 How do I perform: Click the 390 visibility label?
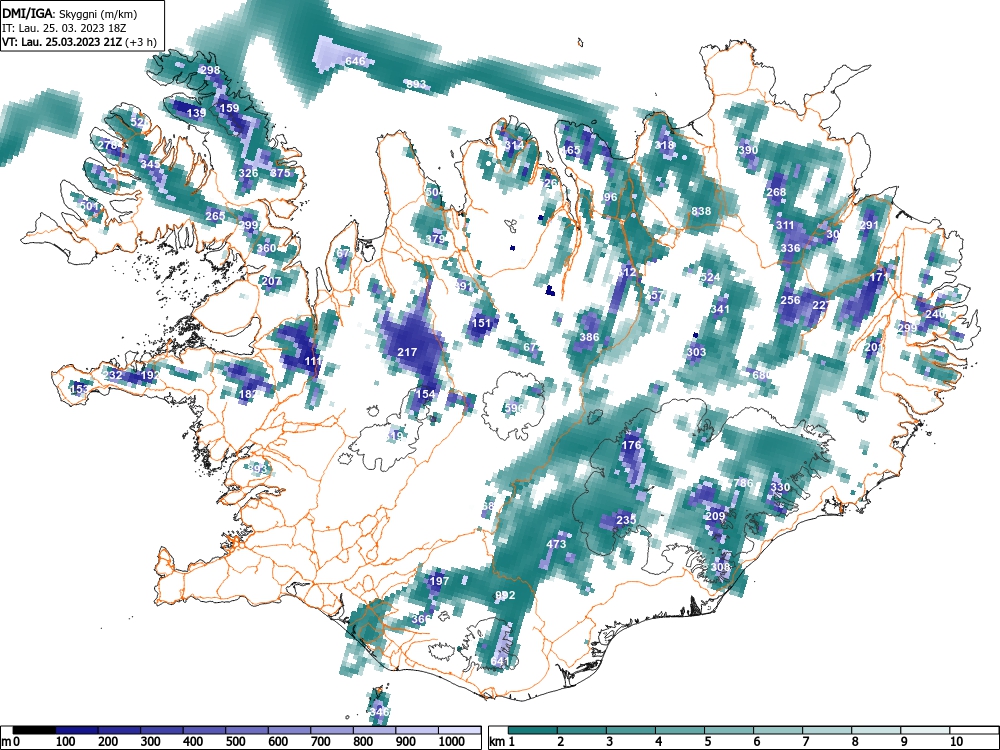[748, 151]
